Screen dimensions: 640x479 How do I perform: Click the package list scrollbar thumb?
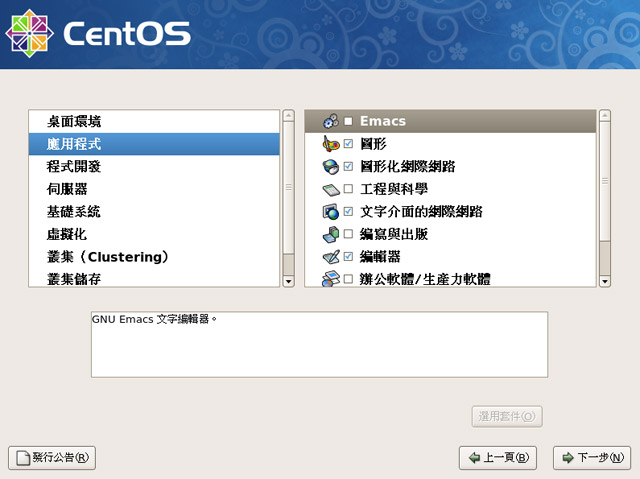[604, 181]
